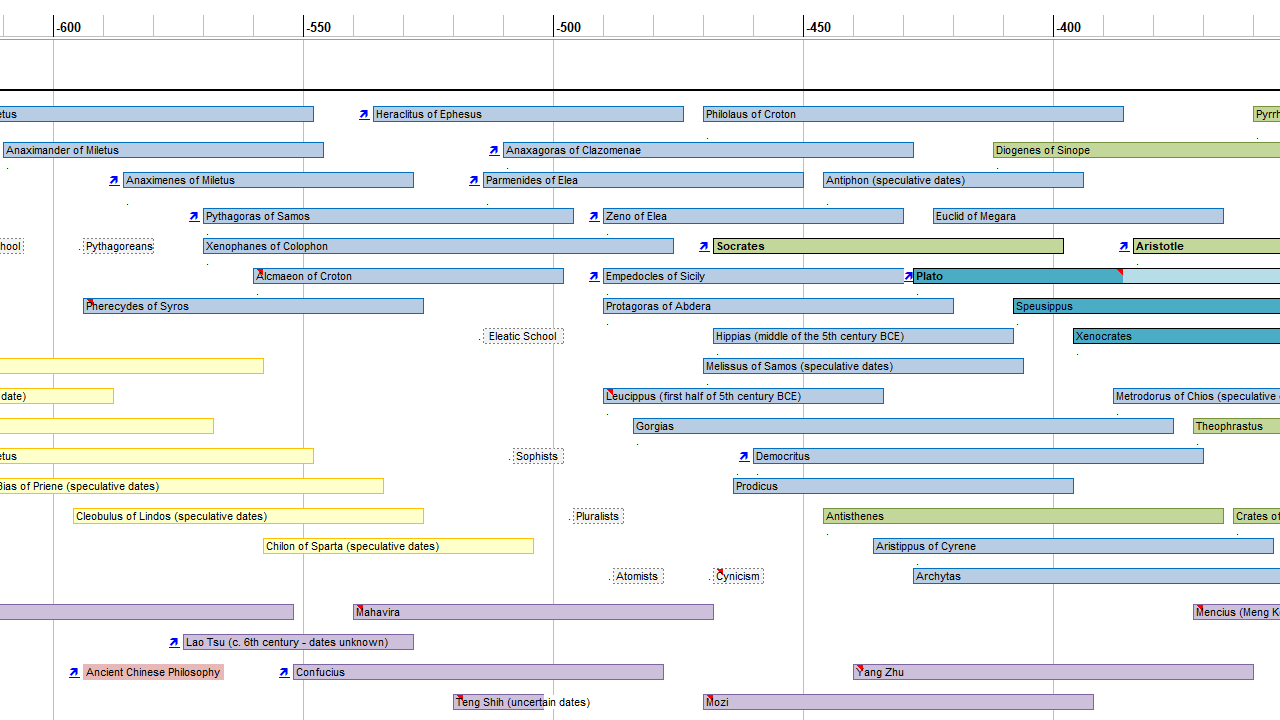Open the link arrow beside Empedocles of Sicily
Screen dimensions: 1280x720
pyautogui.click(x=594, y=277)
